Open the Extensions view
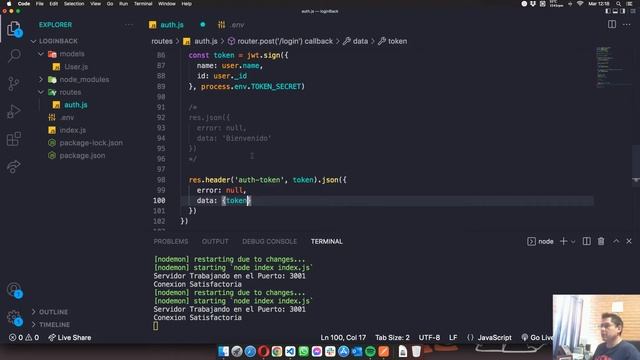Image resolution: width=640 pixels, height=360 pixels. click(14, 139)
